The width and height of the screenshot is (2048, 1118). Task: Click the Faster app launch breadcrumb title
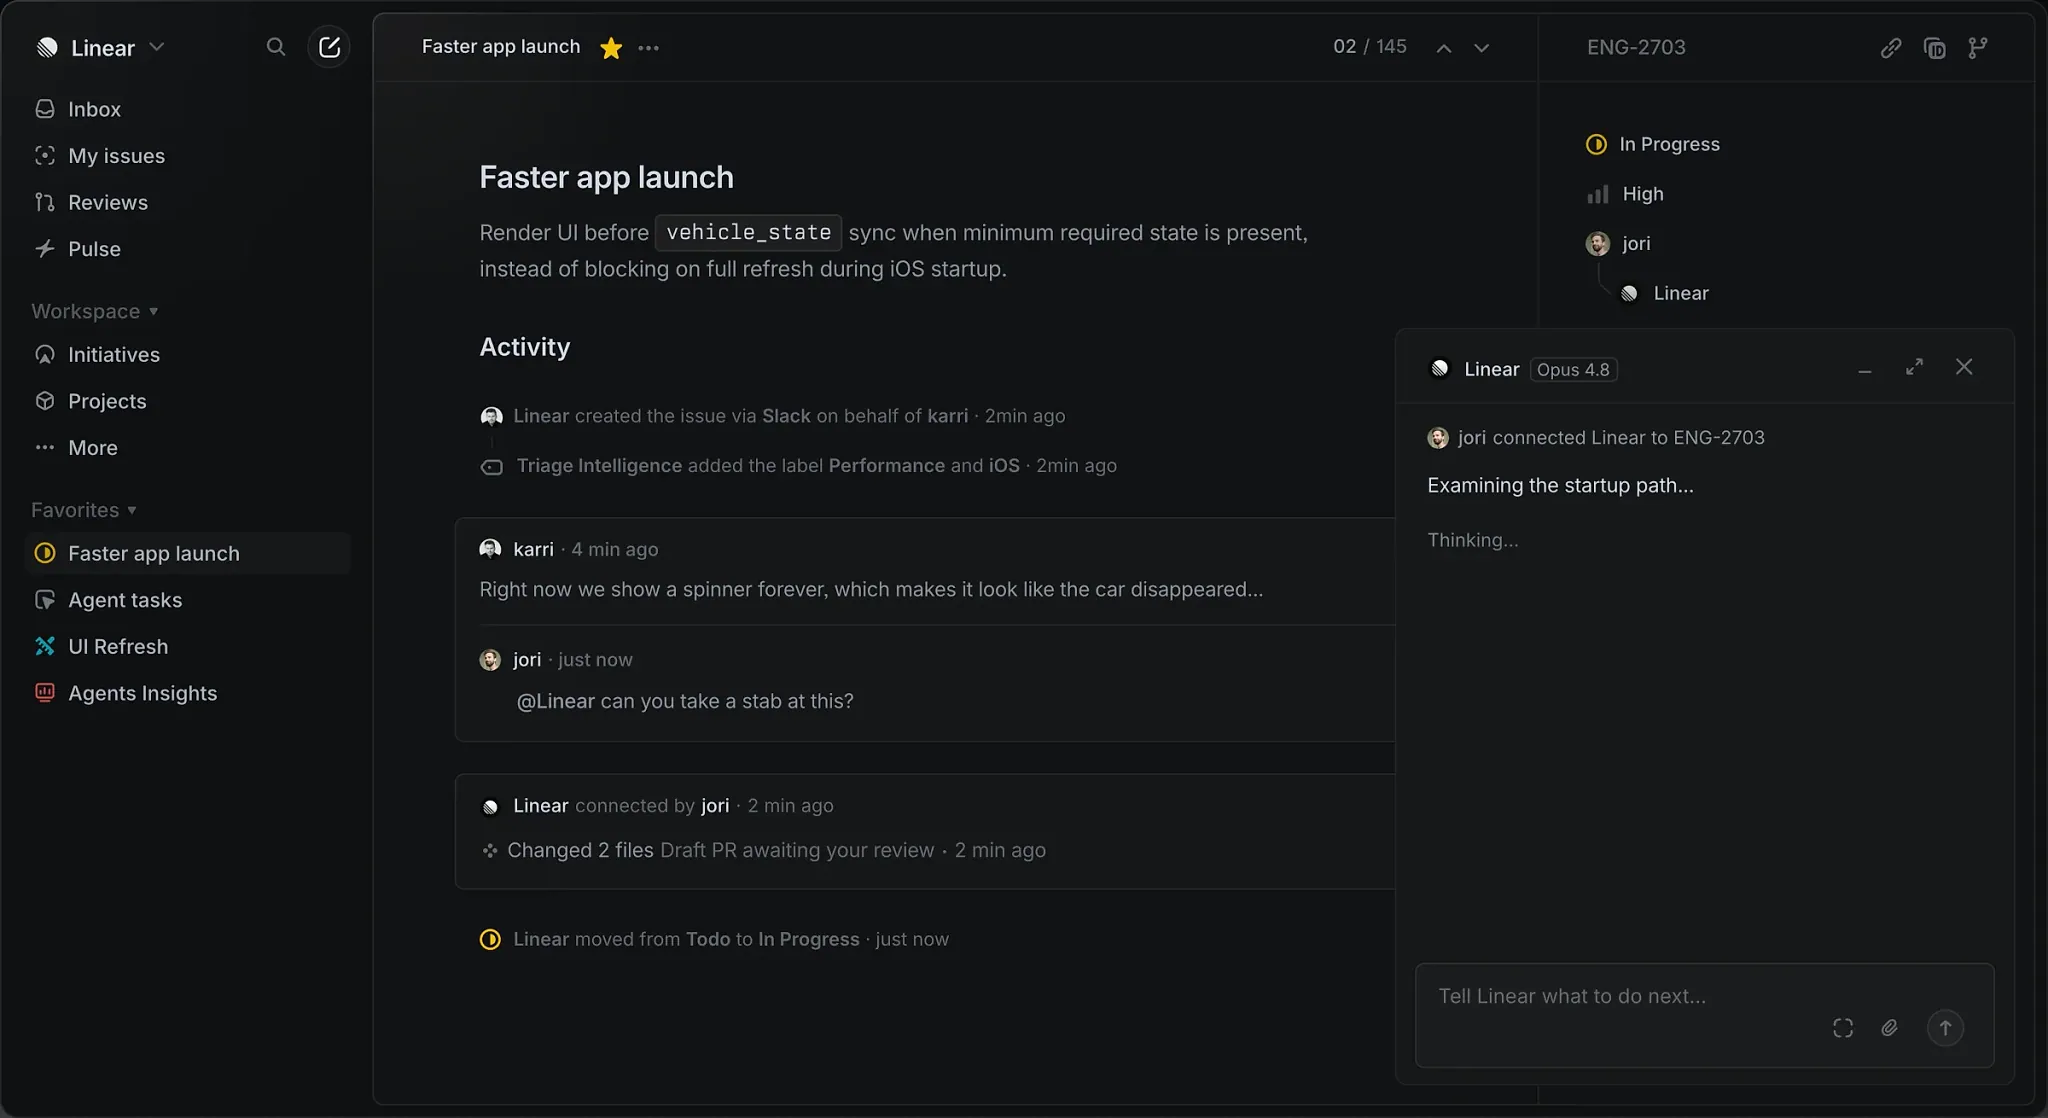tap(500, 47)
